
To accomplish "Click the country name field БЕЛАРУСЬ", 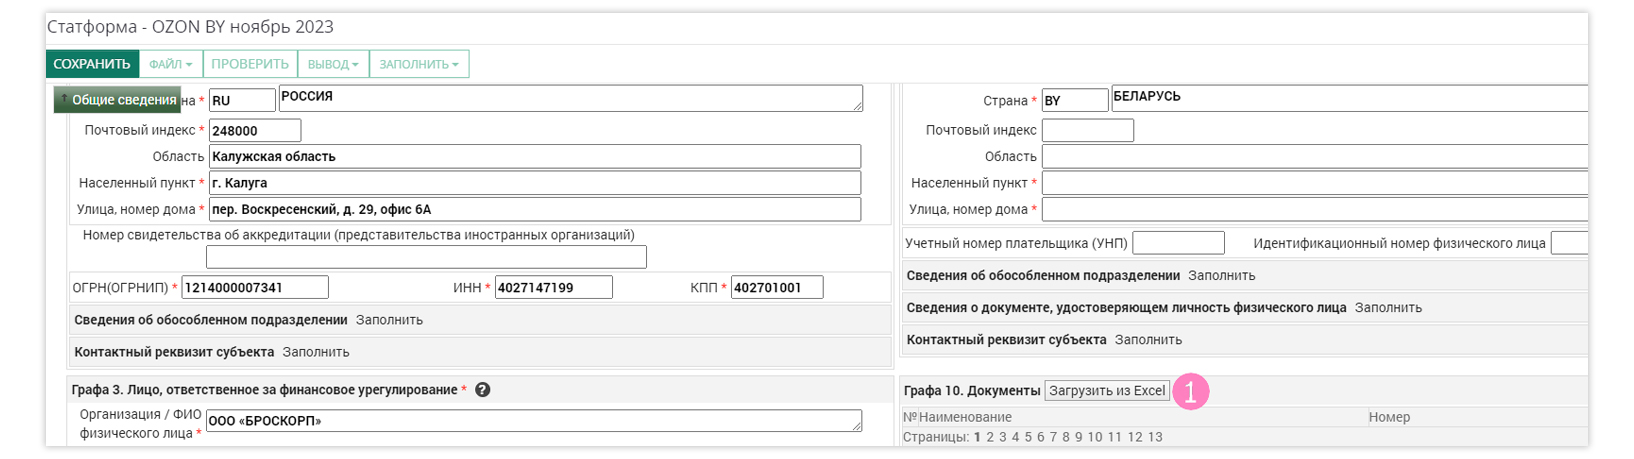I will click(1350, 98).
